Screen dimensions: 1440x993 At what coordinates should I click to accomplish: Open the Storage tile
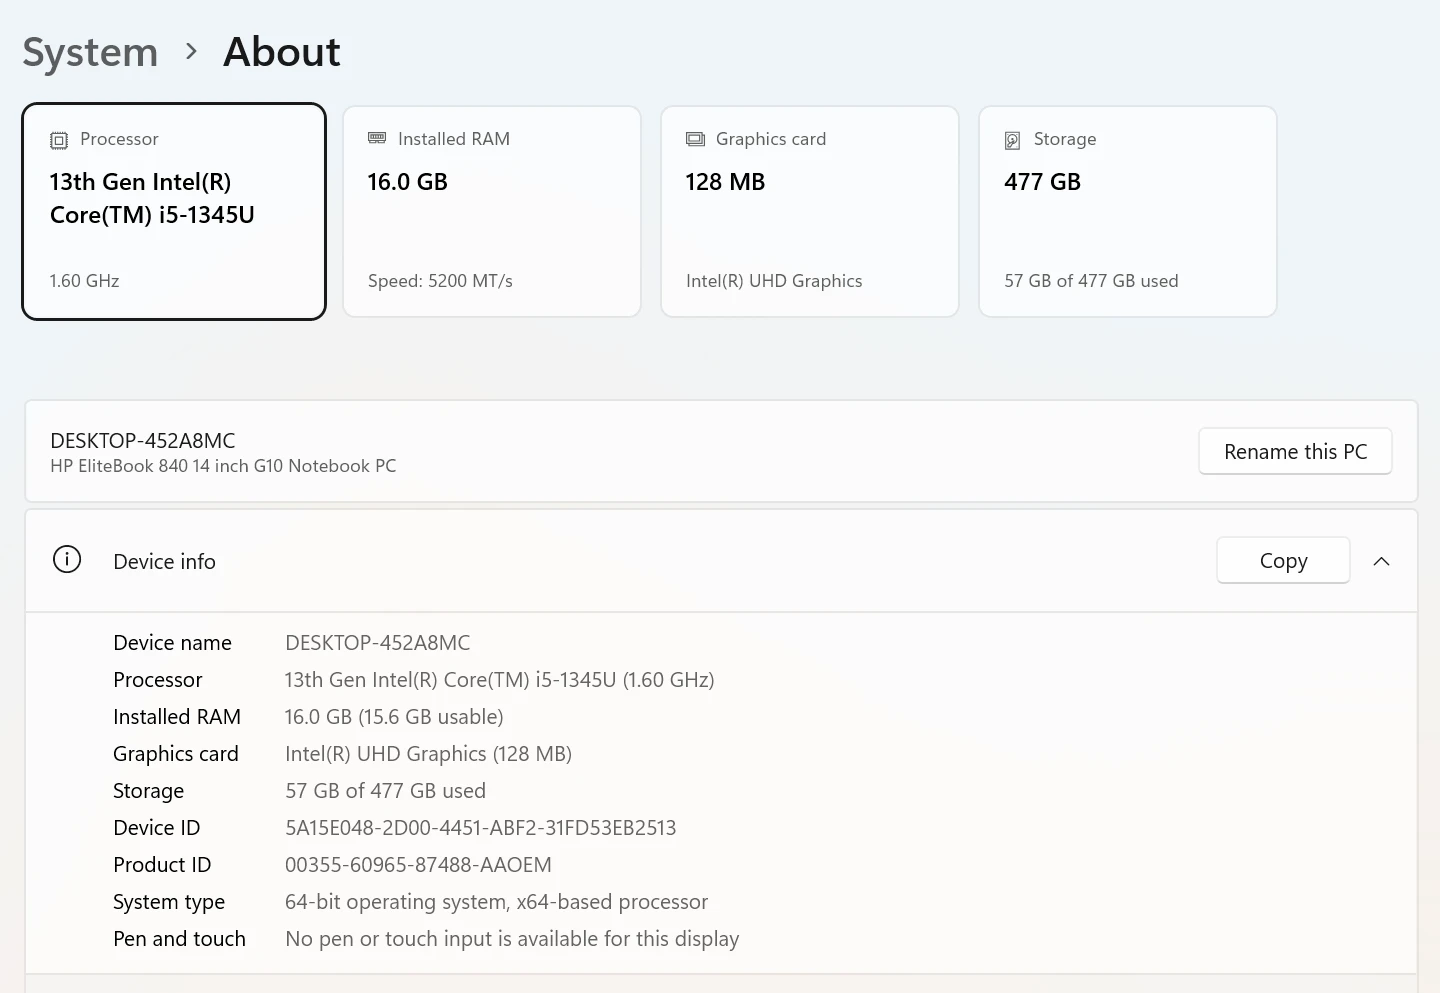pyautogui.click(x=1128, y=211)
